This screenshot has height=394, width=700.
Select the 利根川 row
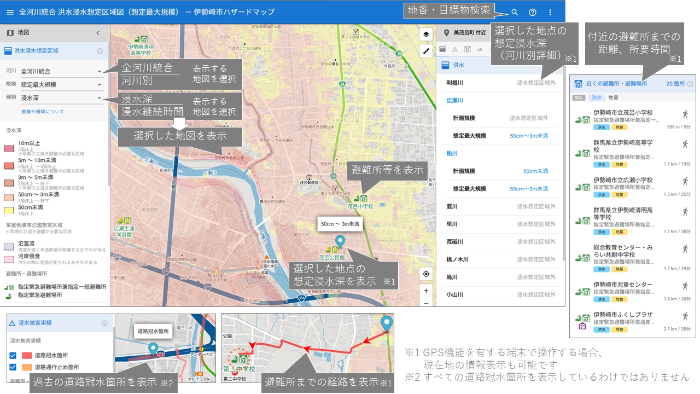pyautogui.click(x=501, y=83)
